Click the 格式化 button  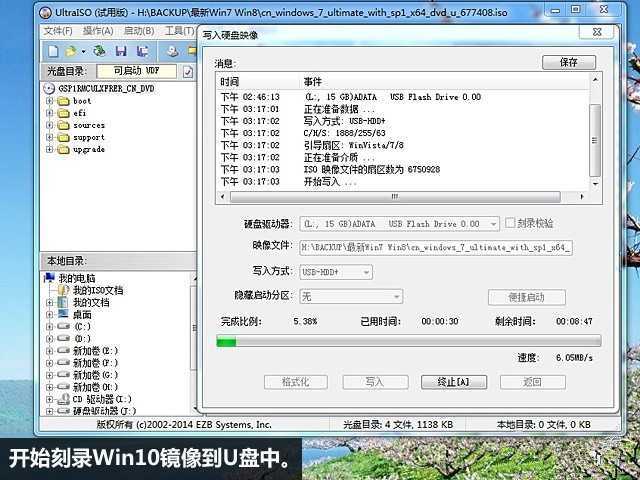(x=296, y=382)
